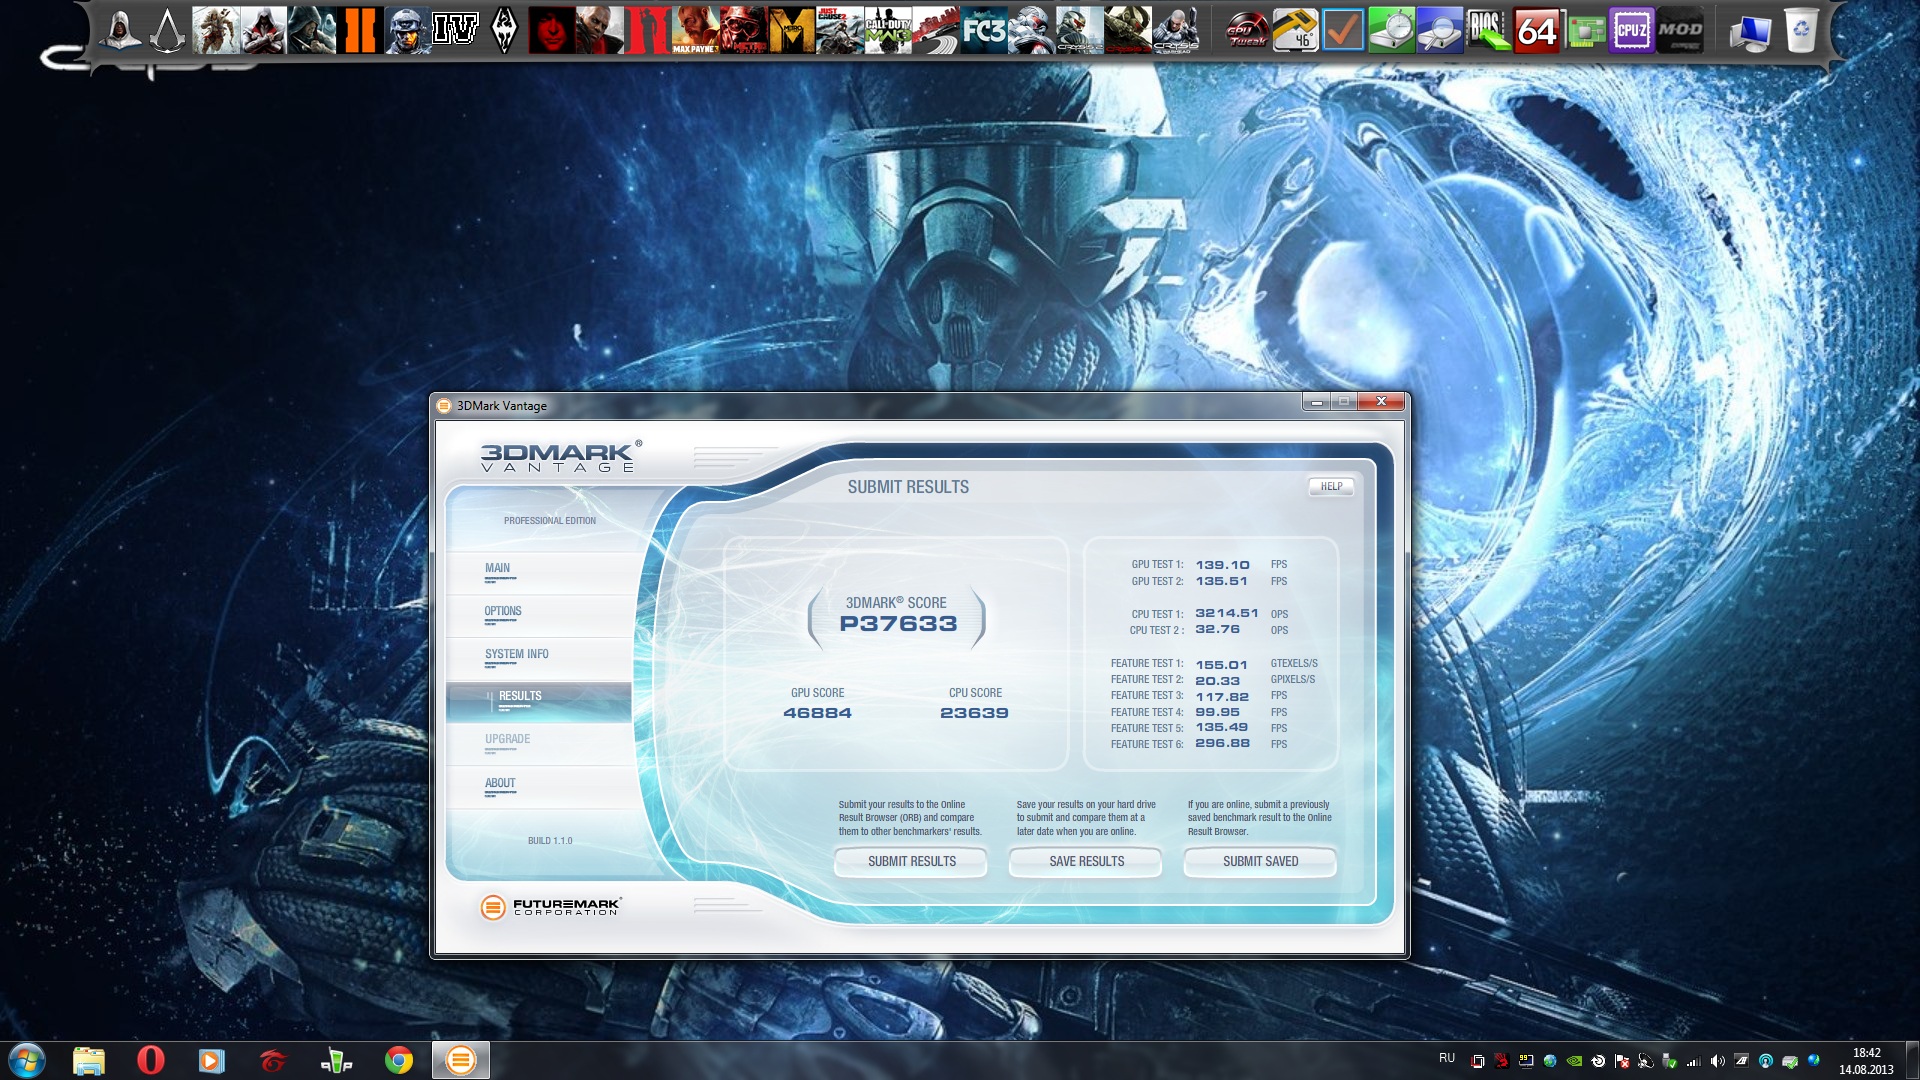The width and height of the screenshot is (1920, 1080).
Task: Launch Google Chrome from the taskbar
Action: 399,1060
